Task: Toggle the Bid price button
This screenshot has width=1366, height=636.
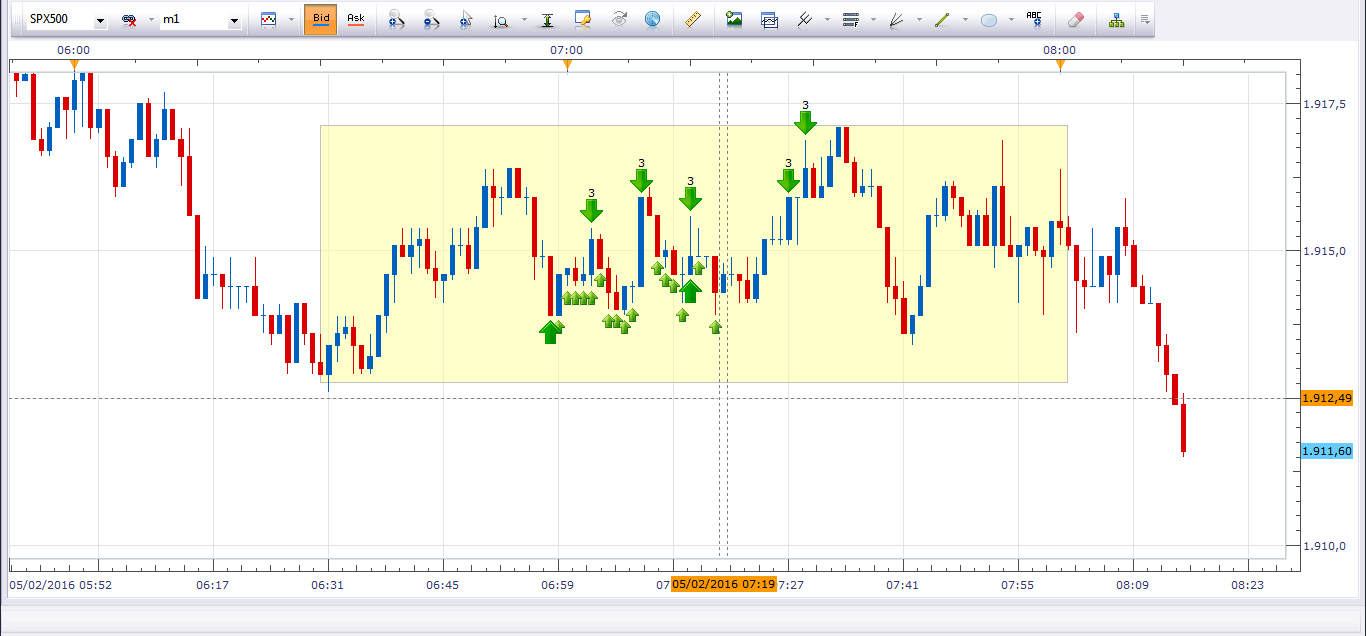Action: point(320,19)
